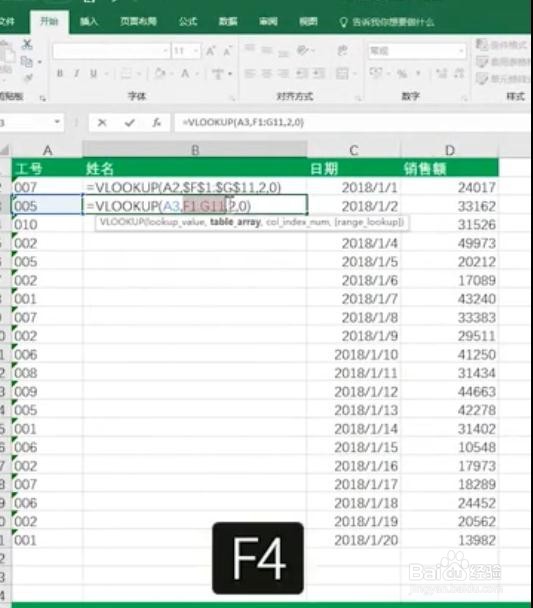
Task: Expand the font size dropdown
Action: 196,51
